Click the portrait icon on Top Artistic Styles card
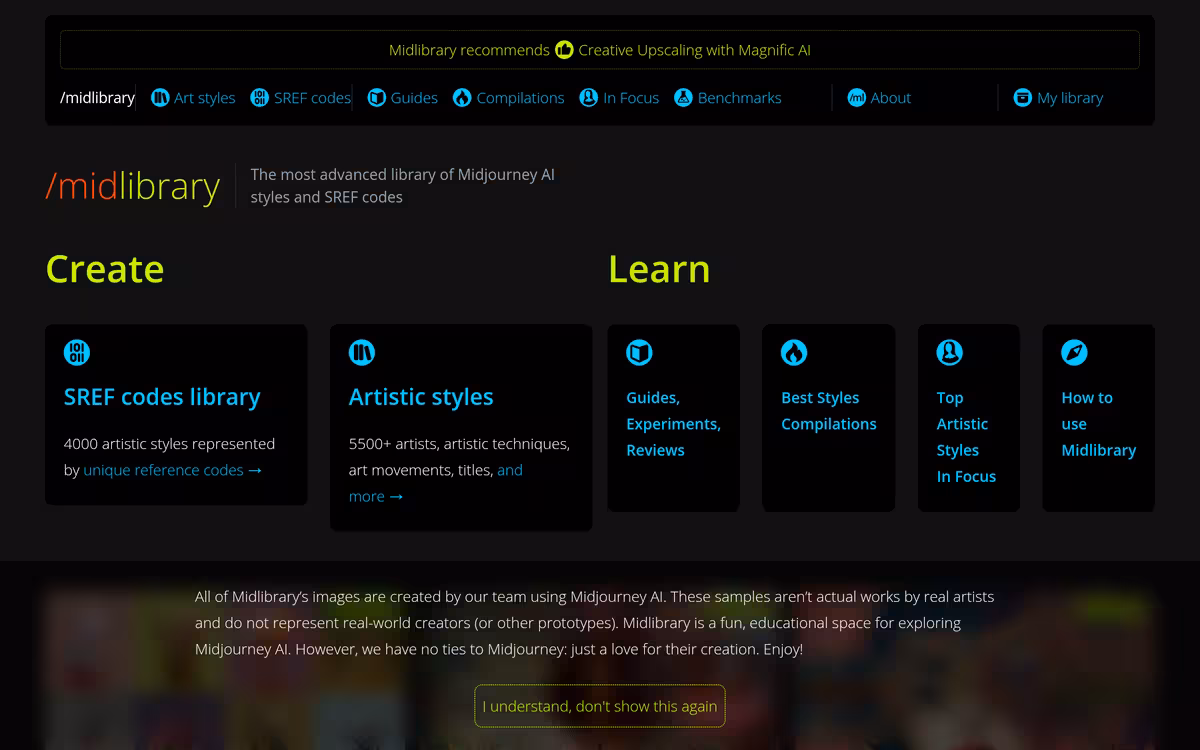Viewport: 1200px width, 750px height. 950,352
